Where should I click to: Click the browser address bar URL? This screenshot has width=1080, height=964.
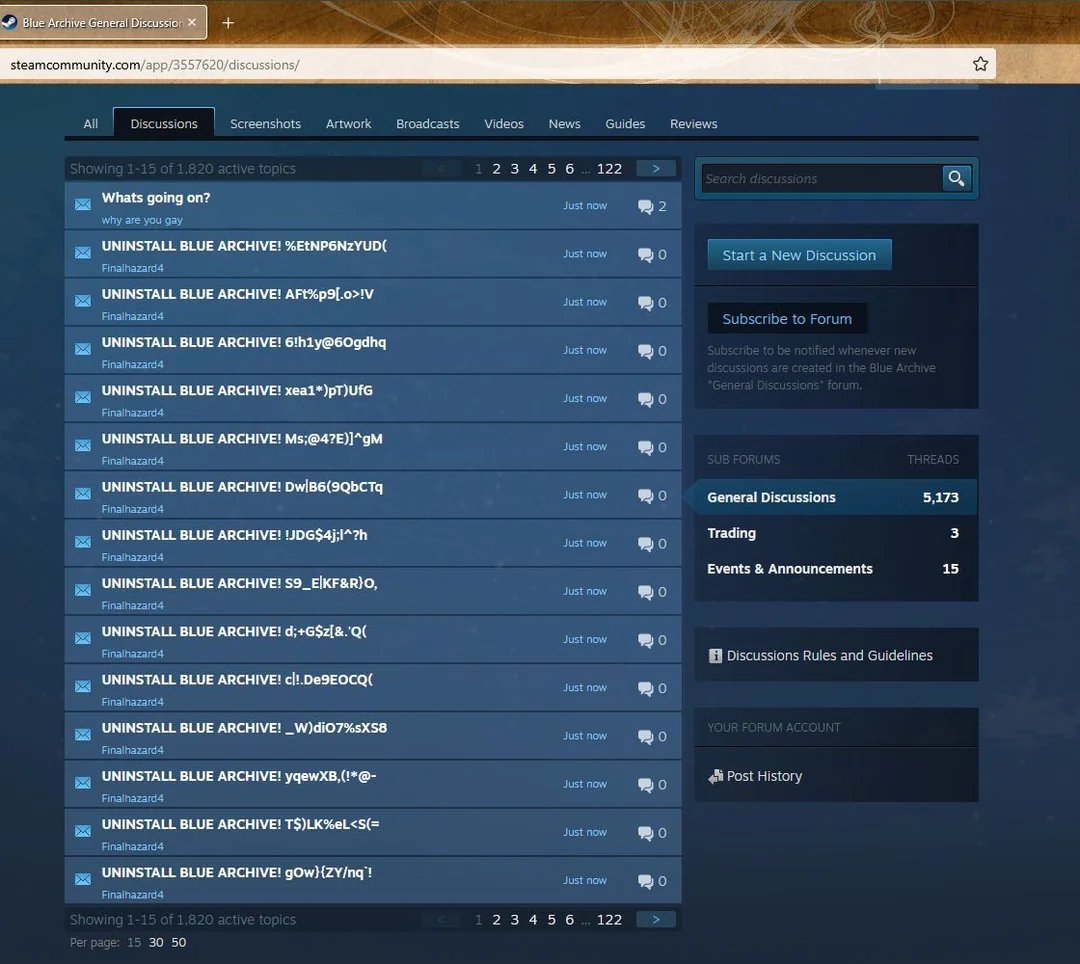click(x=154, y=65)
